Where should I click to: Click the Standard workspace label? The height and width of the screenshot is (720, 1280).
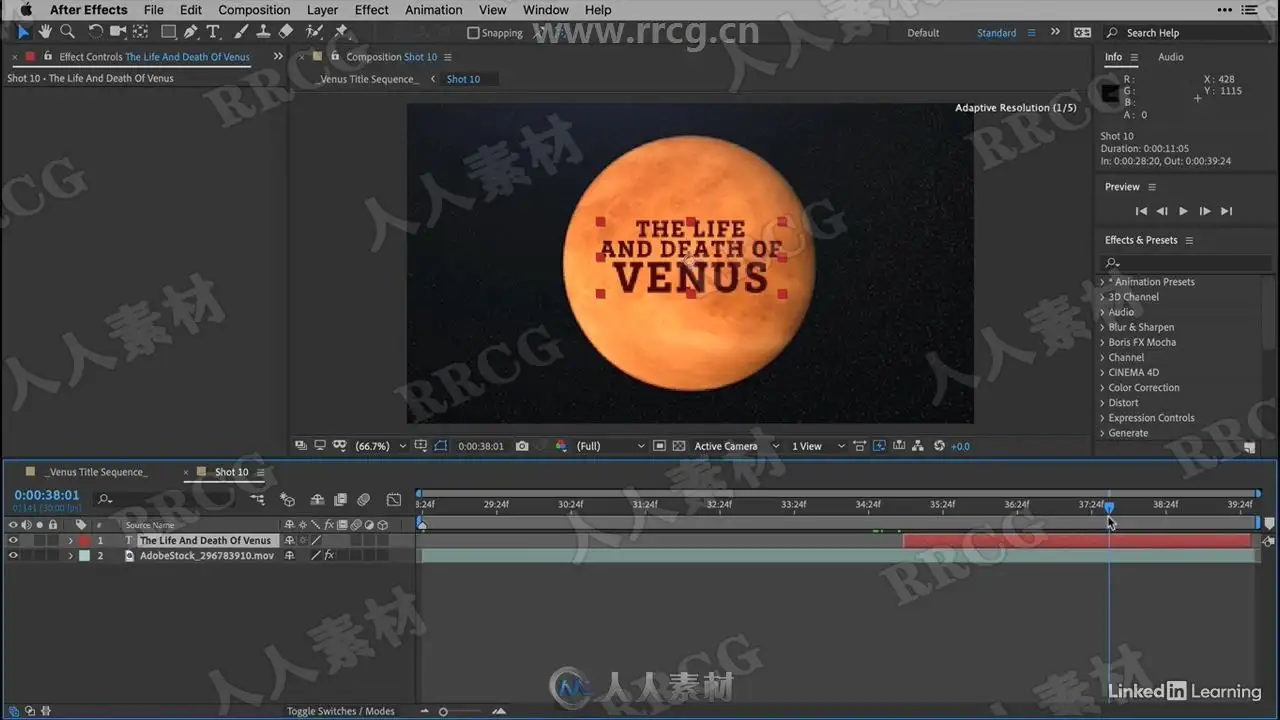pos(996,33)
